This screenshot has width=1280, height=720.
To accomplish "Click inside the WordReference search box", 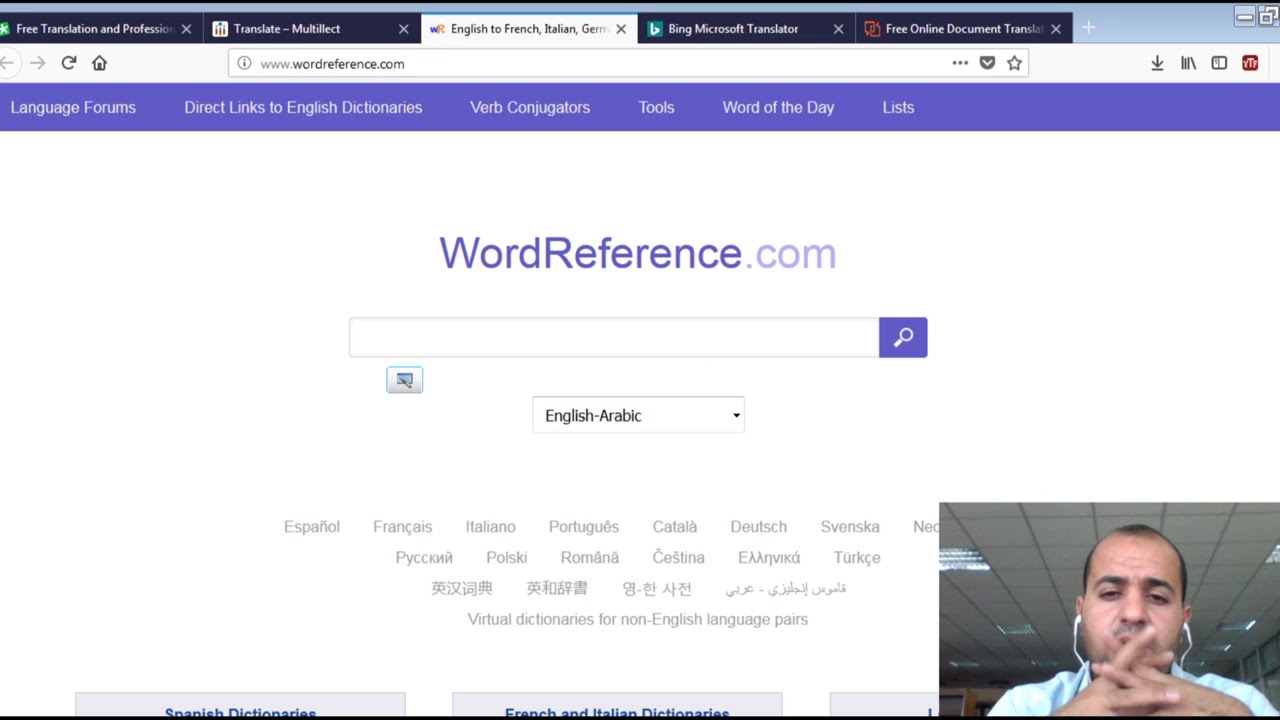I will [614, 338].
